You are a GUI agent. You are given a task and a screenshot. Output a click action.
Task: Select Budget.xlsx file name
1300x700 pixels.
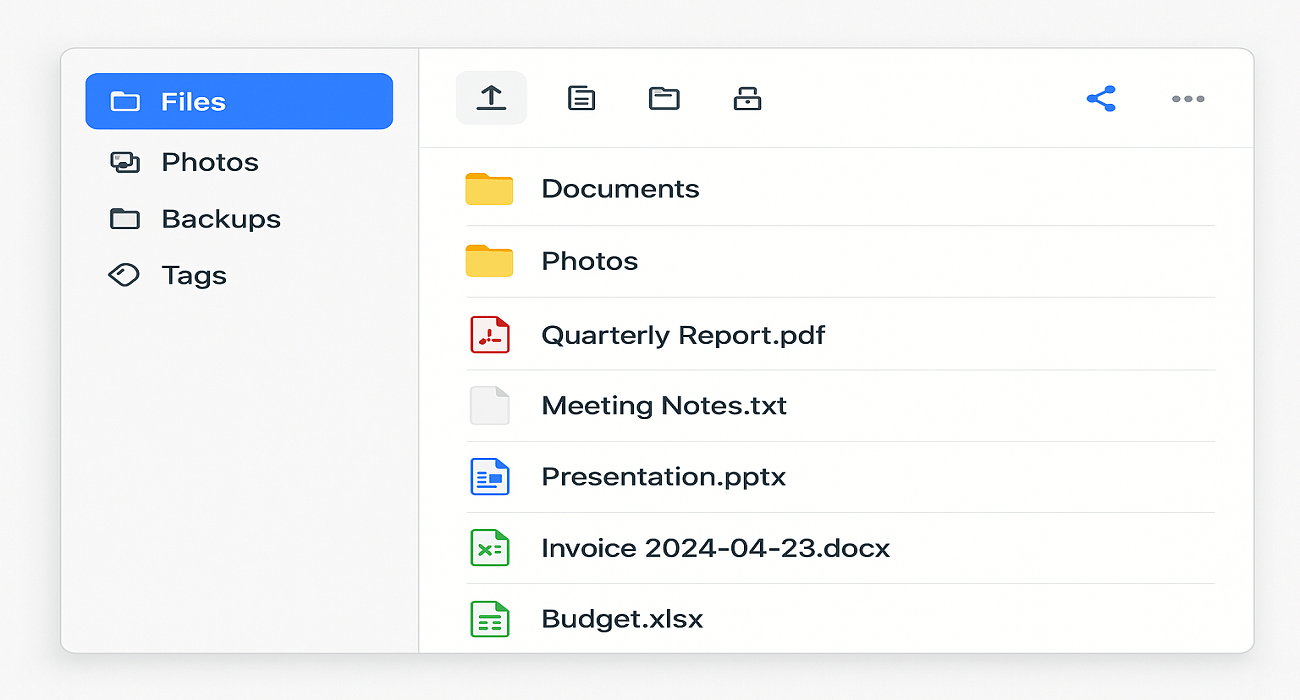pyautogui.click(x=622, y=619)
